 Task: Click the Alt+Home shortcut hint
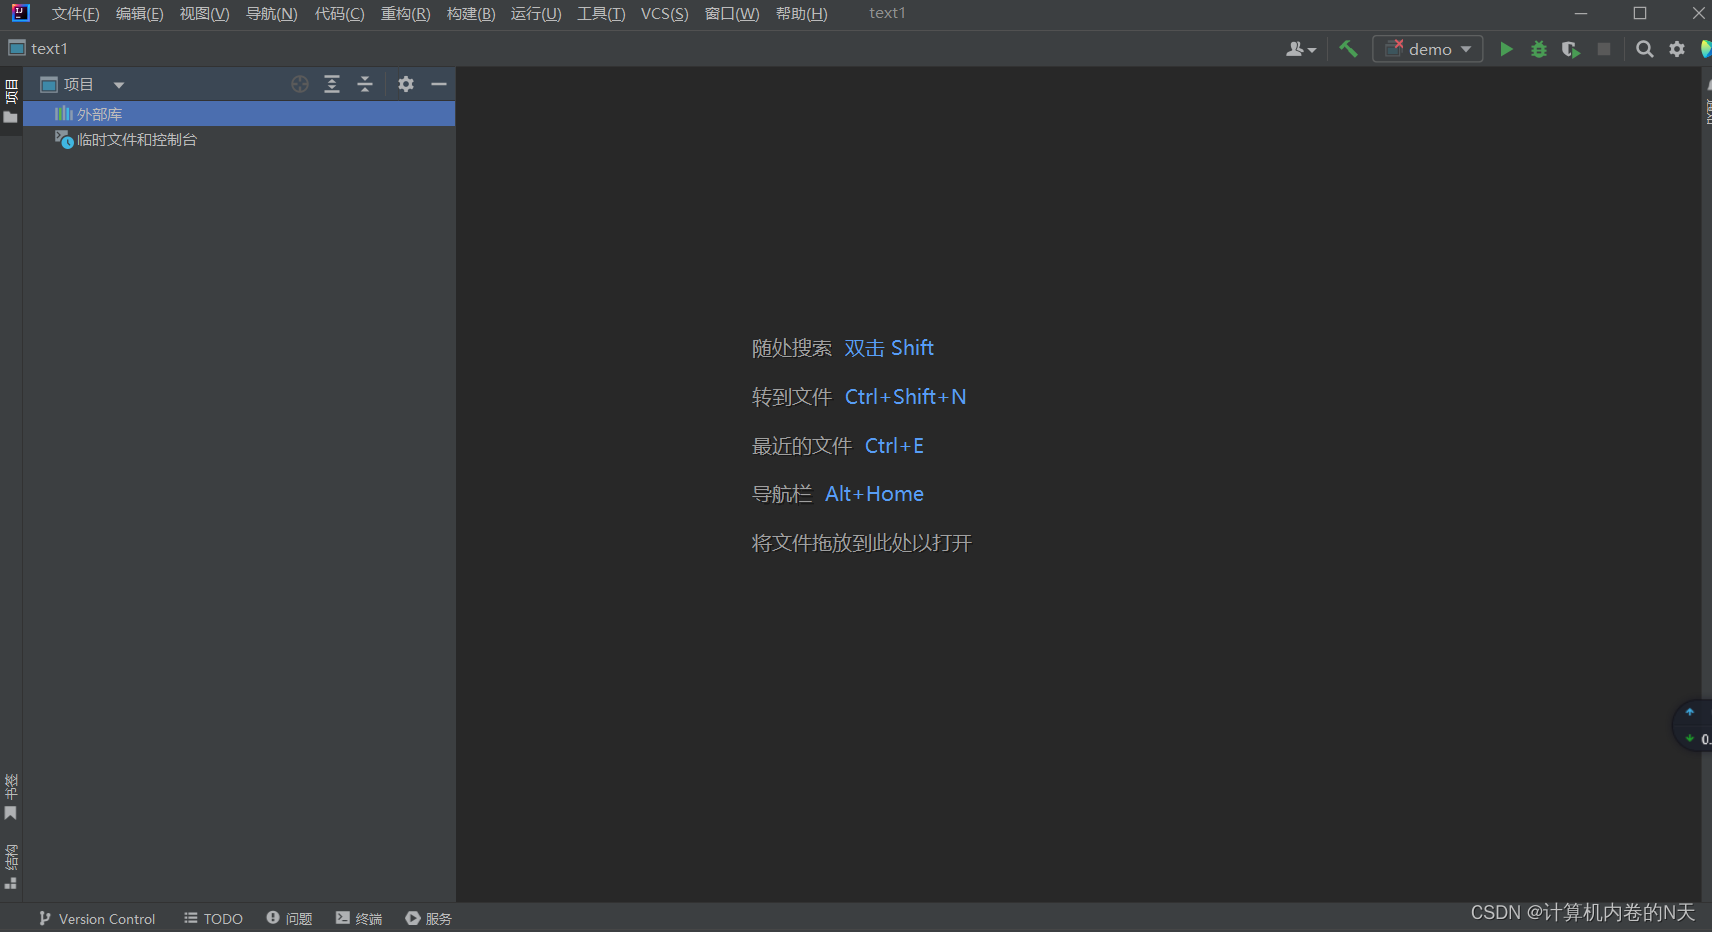click(x=874, y=494)
